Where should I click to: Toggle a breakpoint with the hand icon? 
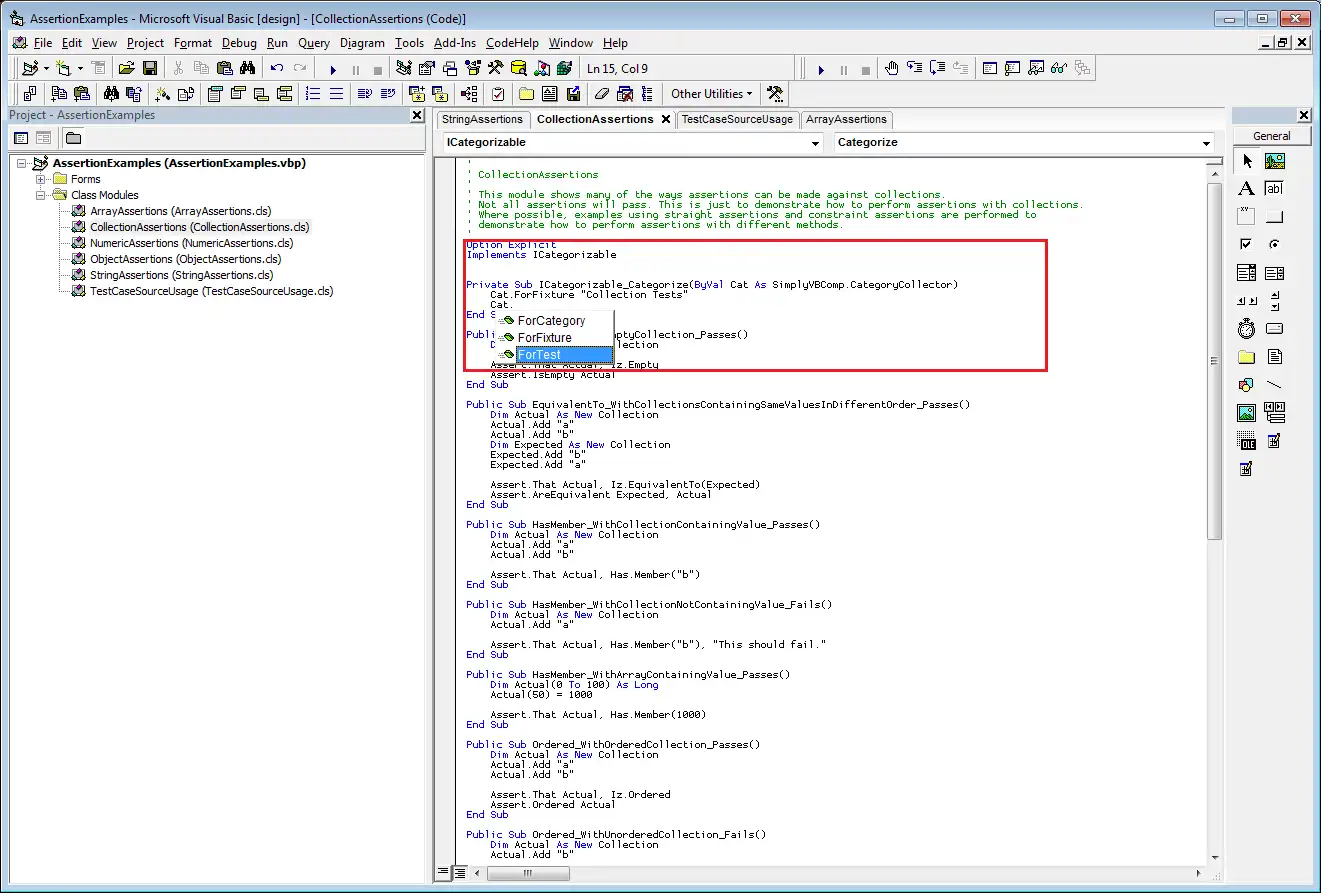[x=892, y=69]
